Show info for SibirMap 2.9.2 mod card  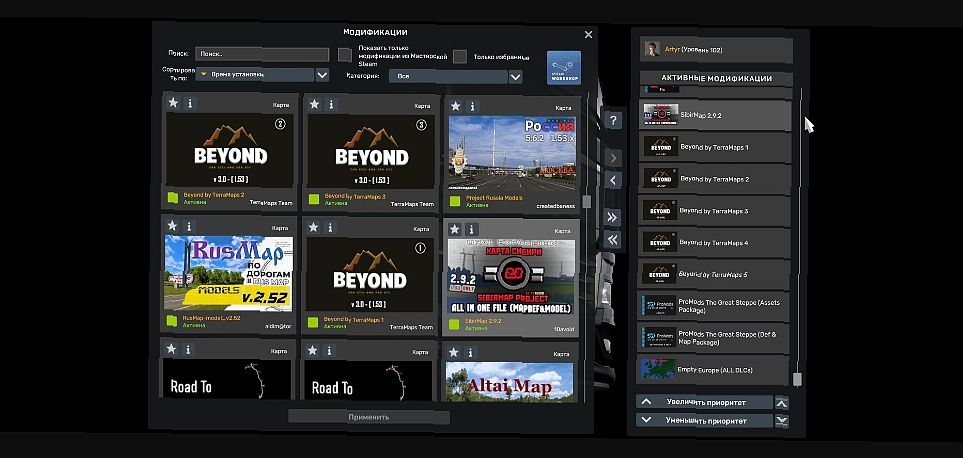[x=472, y=229]
